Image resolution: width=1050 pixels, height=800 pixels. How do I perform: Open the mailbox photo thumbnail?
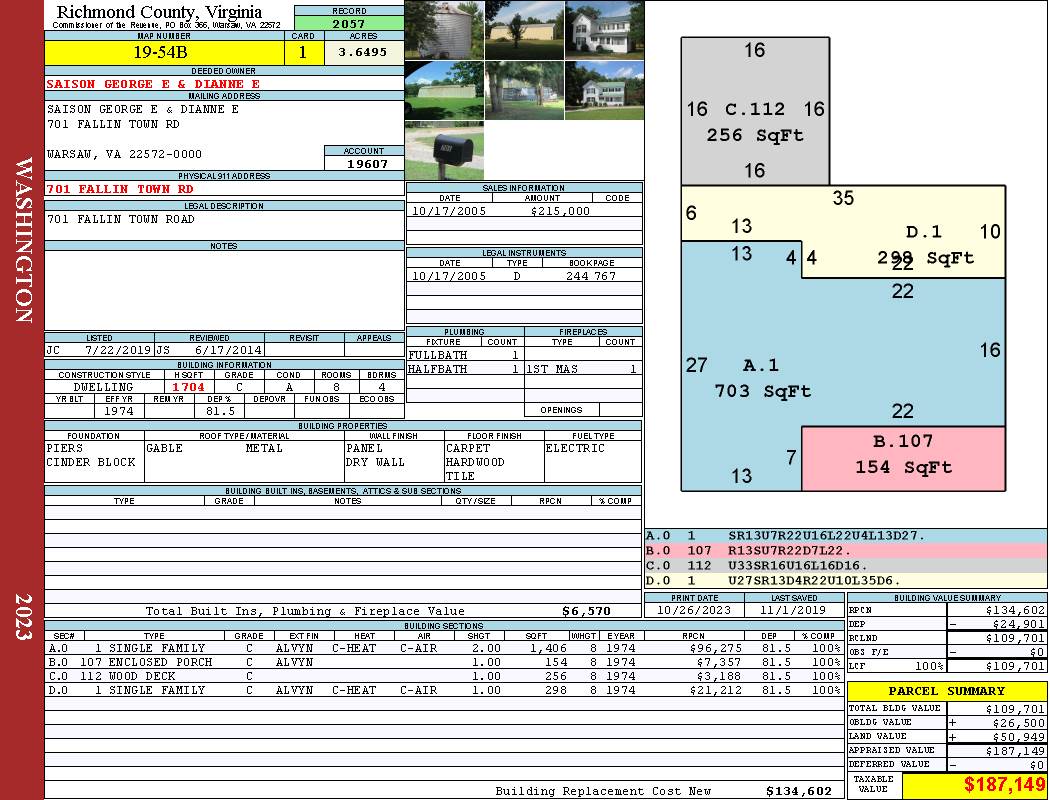pos(444,151)
